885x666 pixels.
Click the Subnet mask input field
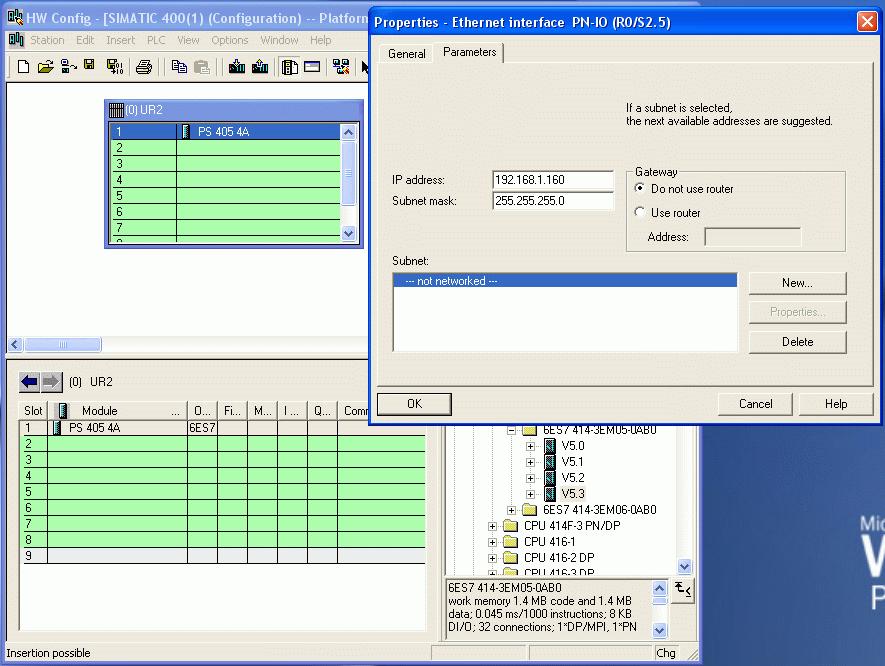[x=553, y=201]
